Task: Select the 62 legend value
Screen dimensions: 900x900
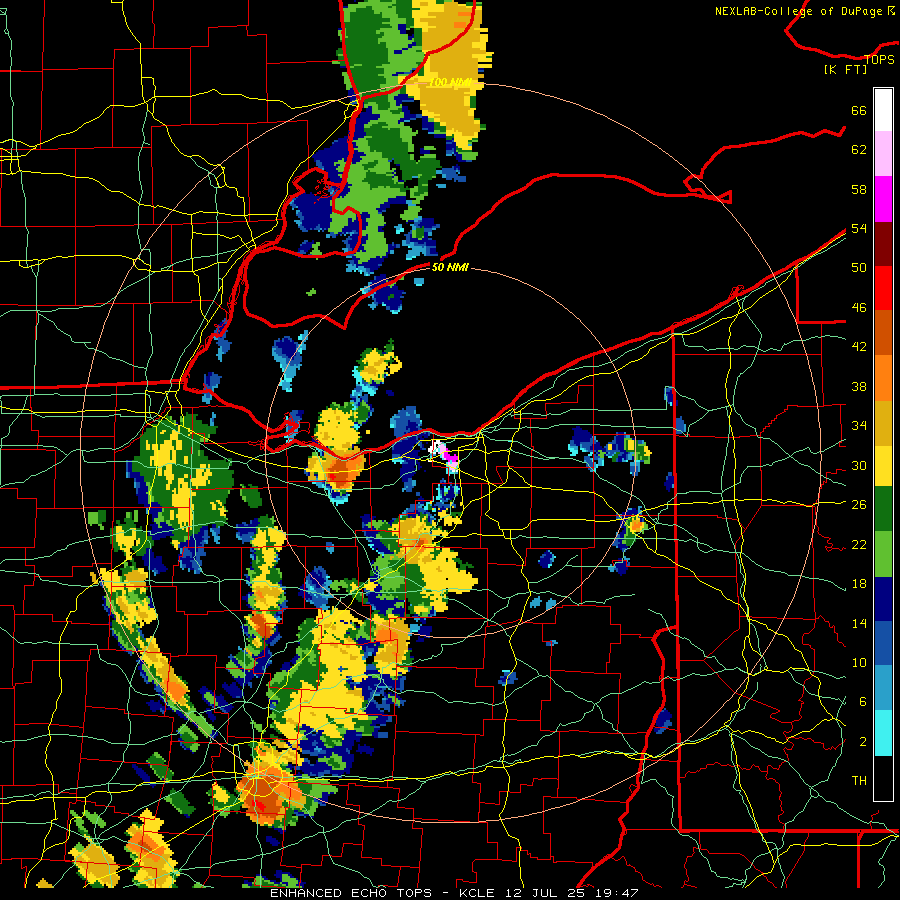Action: click(x=859, y=150)
